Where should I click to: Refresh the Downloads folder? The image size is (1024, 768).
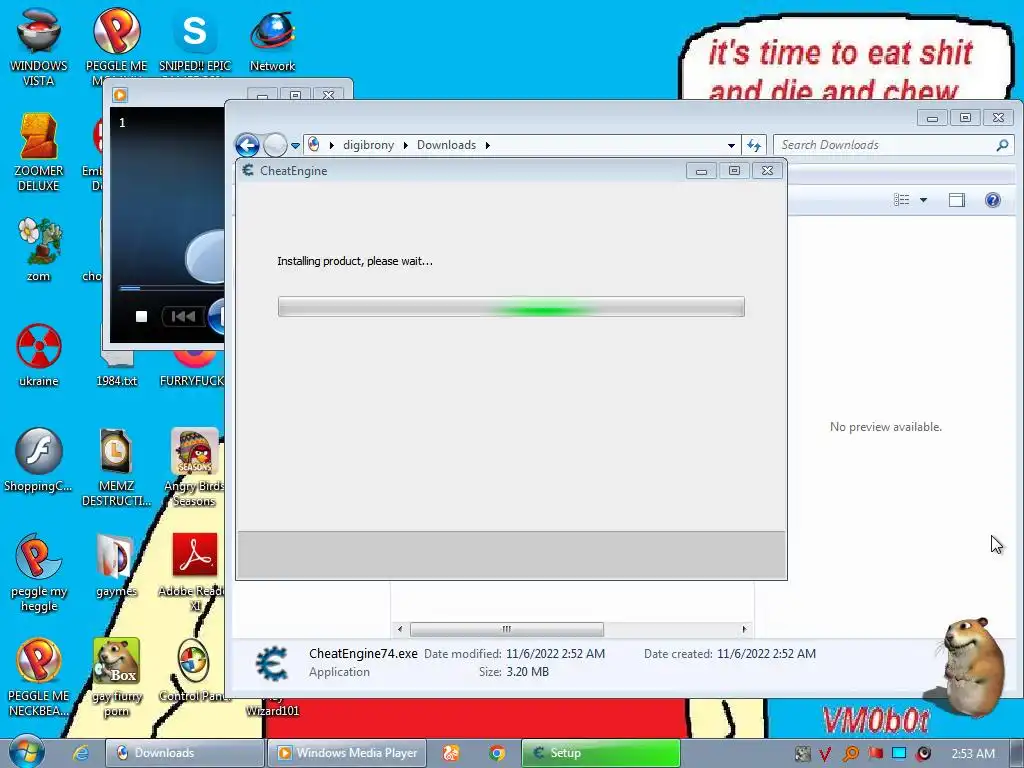click(754, 145)
